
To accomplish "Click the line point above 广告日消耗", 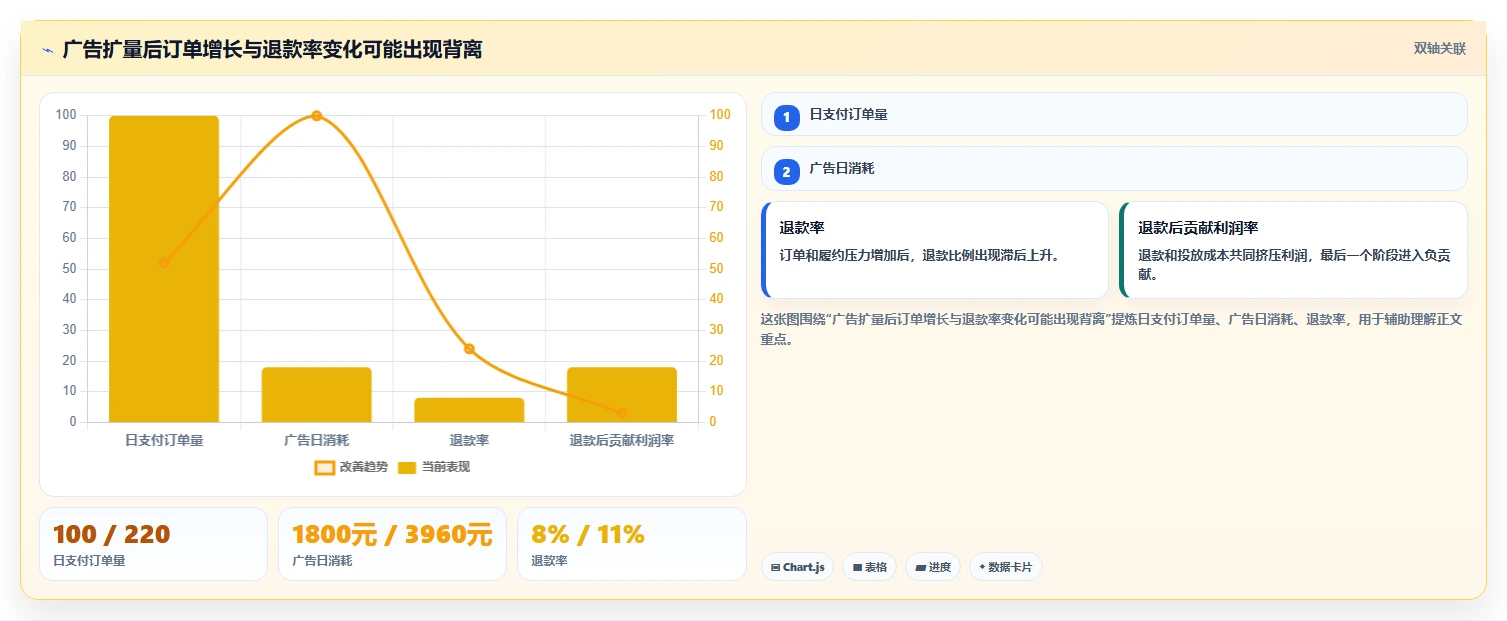I will (x=317, y=116).
